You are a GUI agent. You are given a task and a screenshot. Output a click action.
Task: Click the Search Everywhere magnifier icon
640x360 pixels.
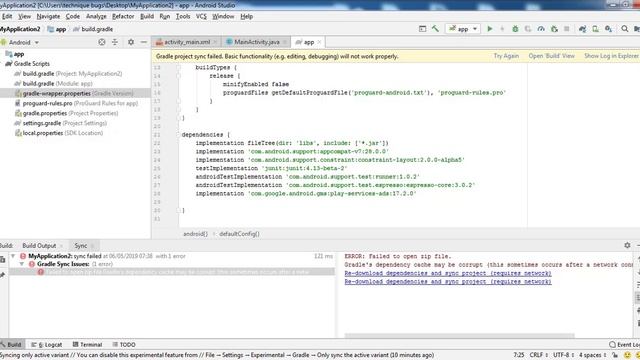pyautogui.click(x=624, y=29)
